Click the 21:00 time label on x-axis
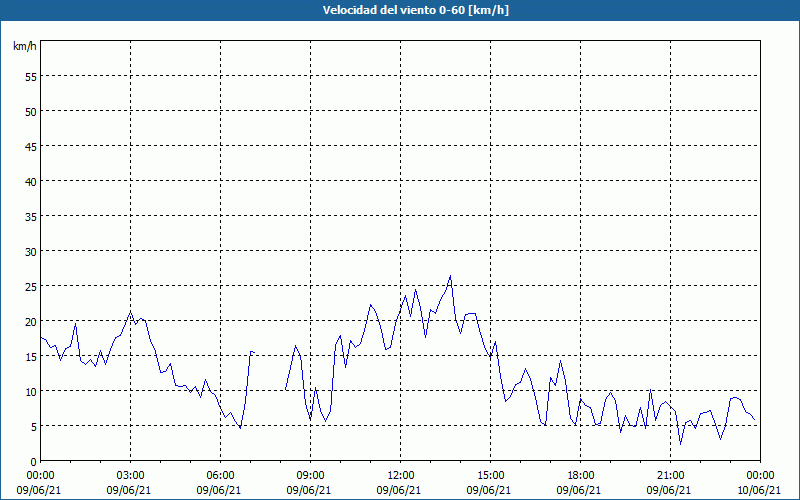This screenshot has width=800, height=500. [x=670, y=476]
